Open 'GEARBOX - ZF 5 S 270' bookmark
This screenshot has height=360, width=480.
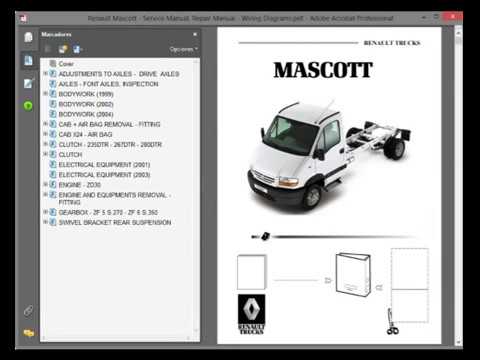[108, 212]
